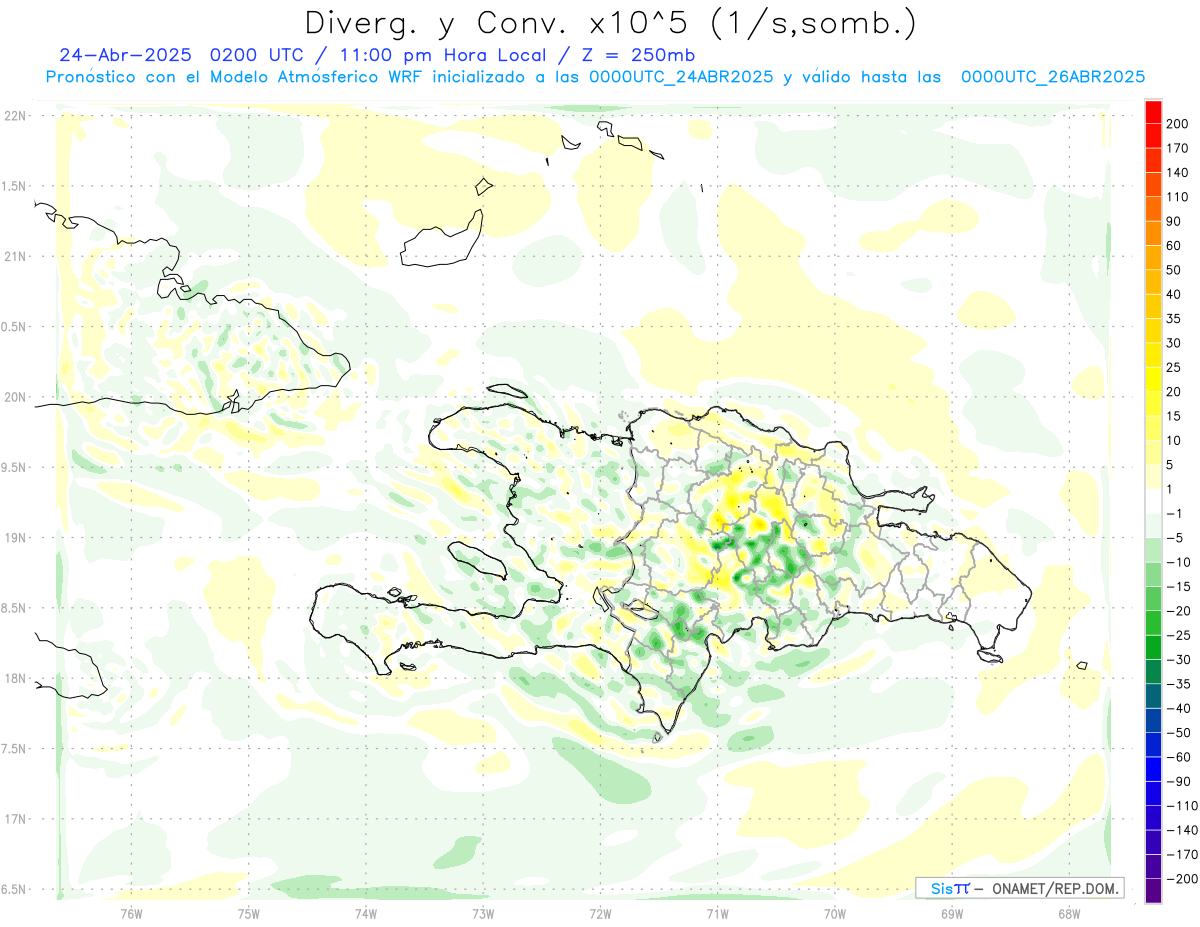Click the white swatch between 1 and -1
Image resolution: width=1200 pixels, height=927 pixels.
1153,501
